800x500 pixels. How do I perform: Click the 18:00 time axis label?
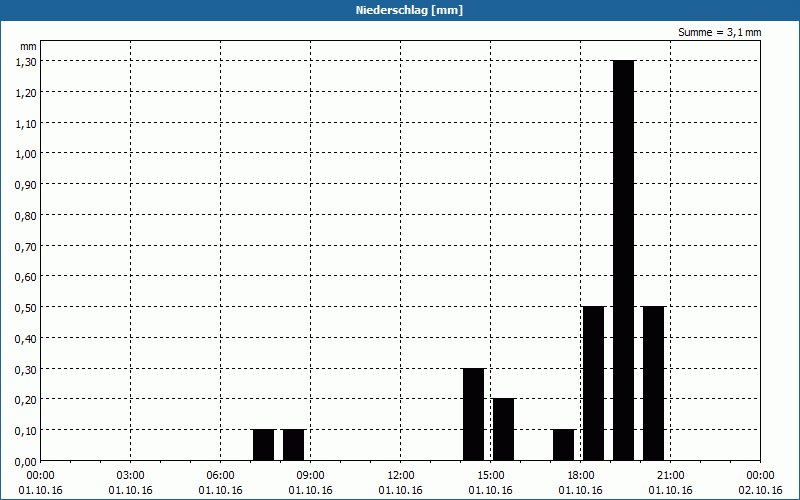pyautogui.click(x=581, y=476)
